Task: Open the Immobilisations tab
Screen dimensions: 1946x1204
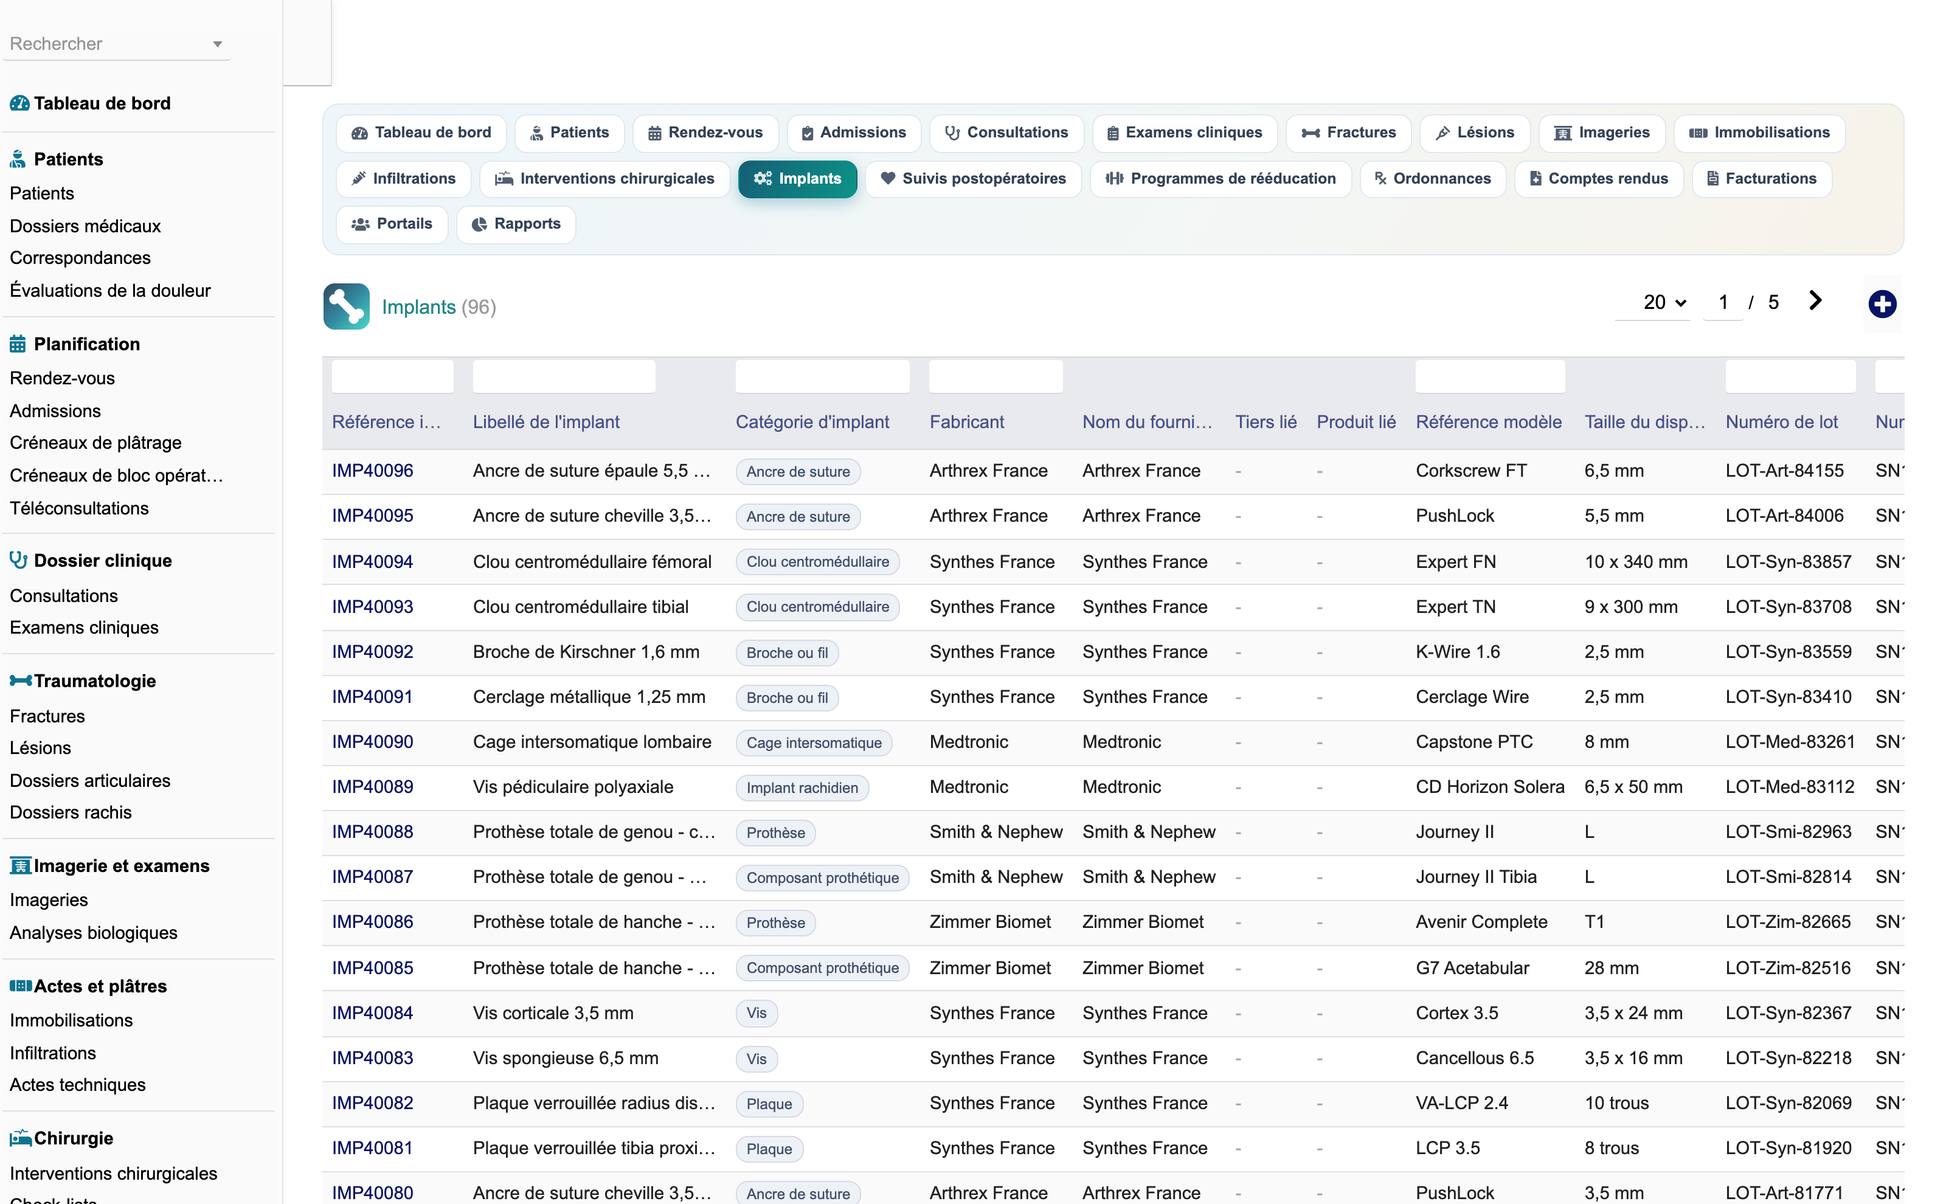Action: point(1759,133)
